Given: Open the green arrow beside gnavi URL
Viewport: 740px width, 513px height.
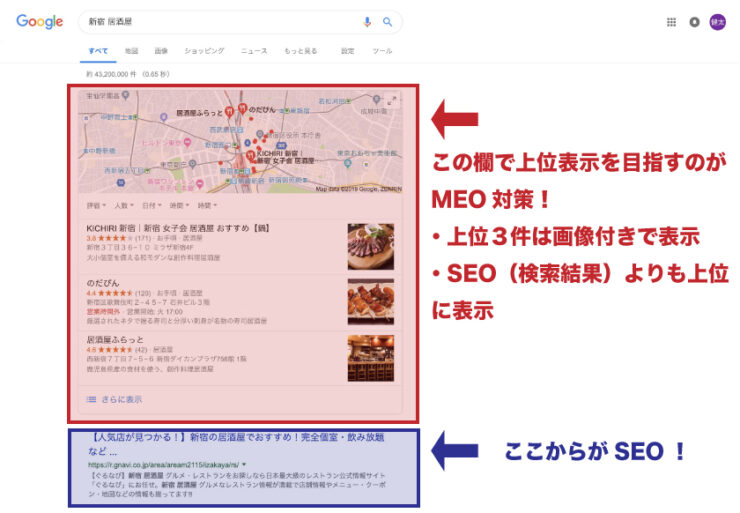Looking at the screenshot, I should [x=244, y=464].
